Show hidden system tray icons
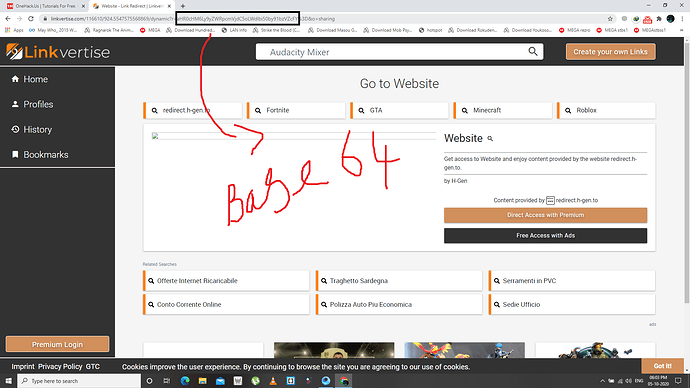Screen dimensions: 690x388 pos(602,381)
